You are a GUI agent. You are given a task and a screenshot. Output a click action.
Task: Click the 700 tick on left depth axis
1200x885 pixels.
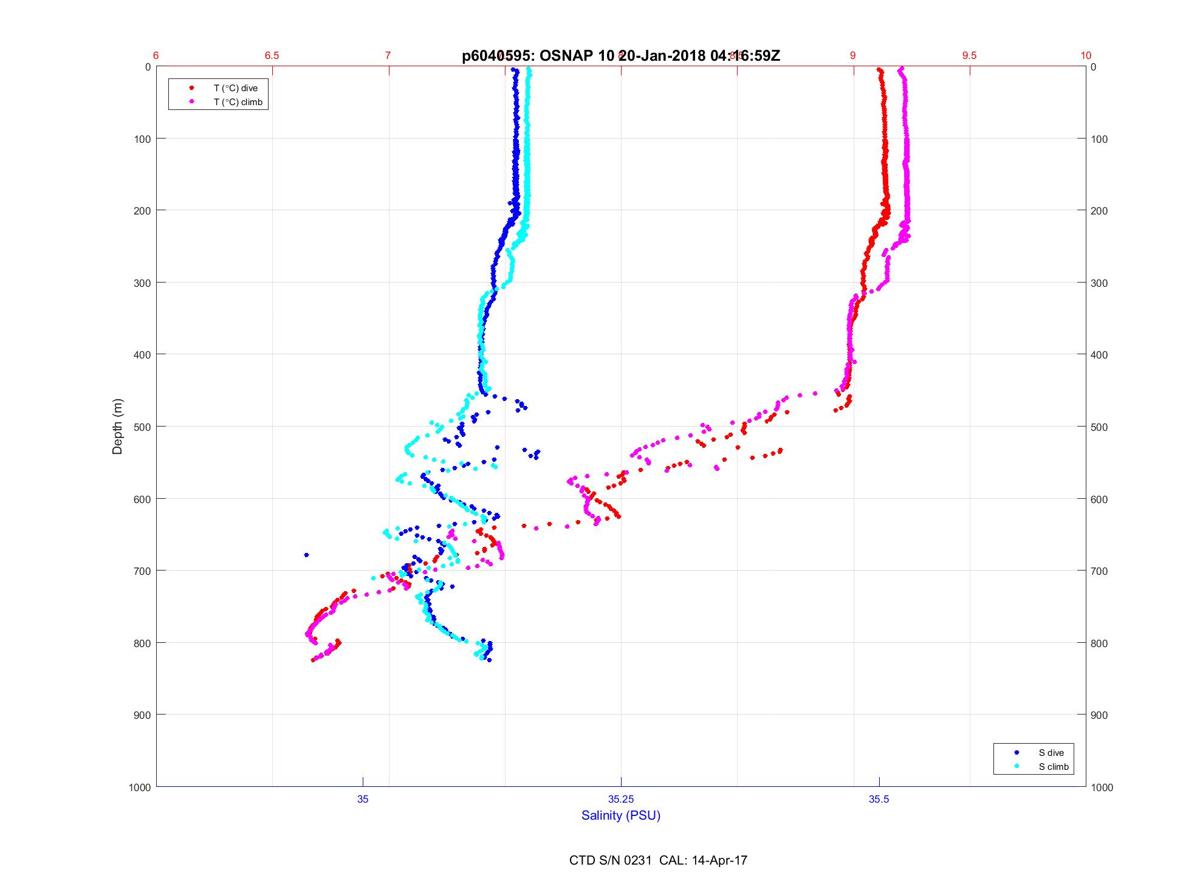(141, 571)
